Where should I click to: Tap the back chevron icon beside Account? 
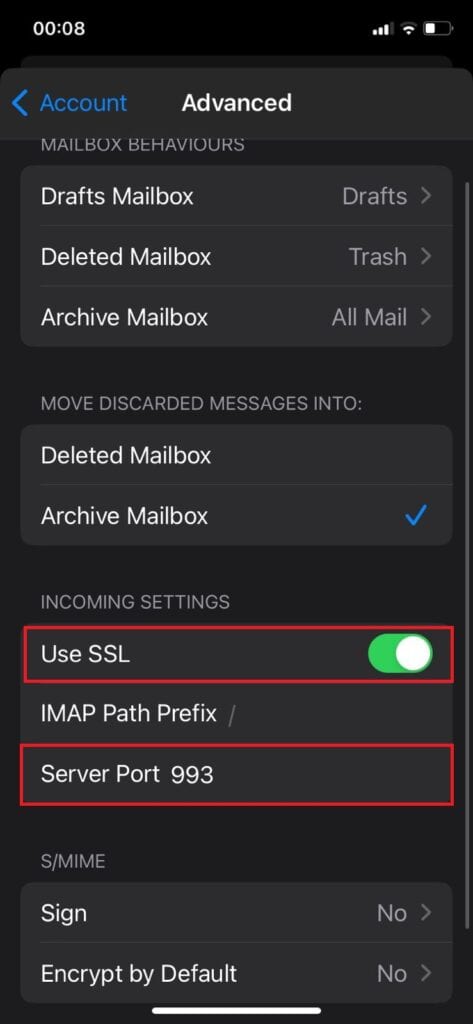coord(20,103)
